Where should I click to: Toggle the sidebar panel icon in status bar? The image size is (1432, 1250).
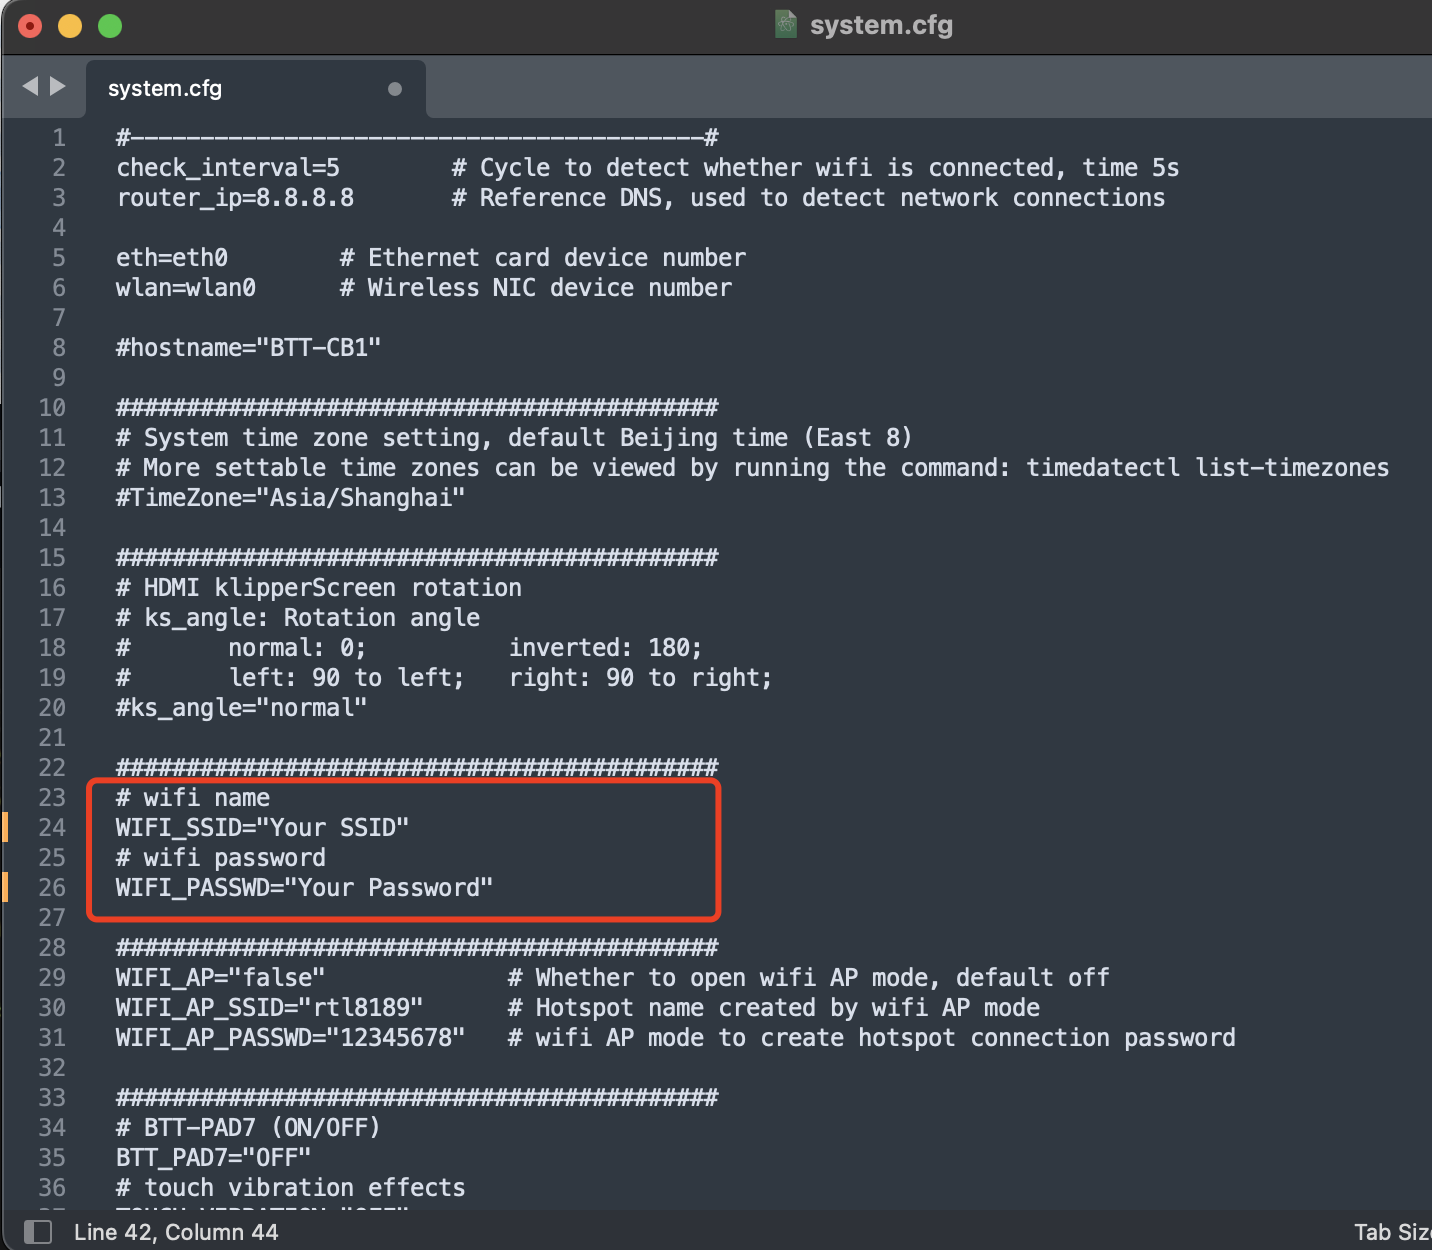[37, 1231]
